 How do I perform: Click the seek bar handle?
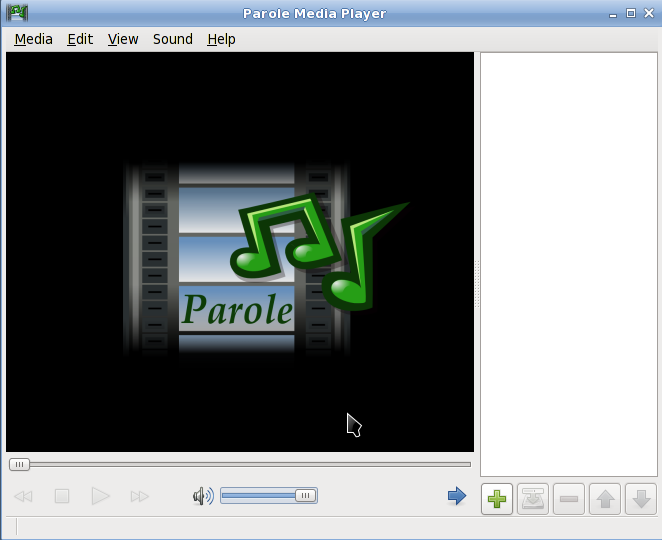pyautogui.click(x=19, y=464)
